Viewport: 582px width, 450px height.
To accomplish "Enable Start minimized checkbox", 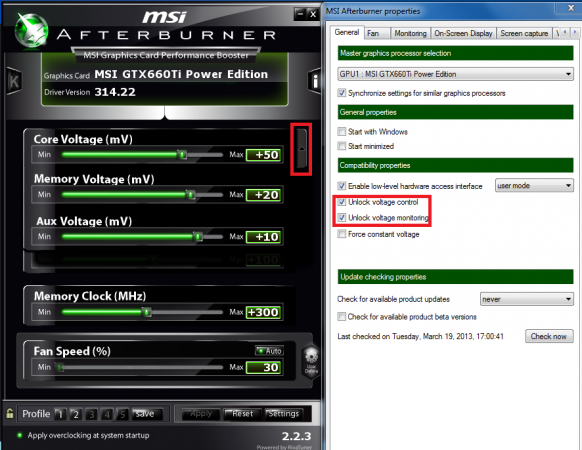I will 341,146.
